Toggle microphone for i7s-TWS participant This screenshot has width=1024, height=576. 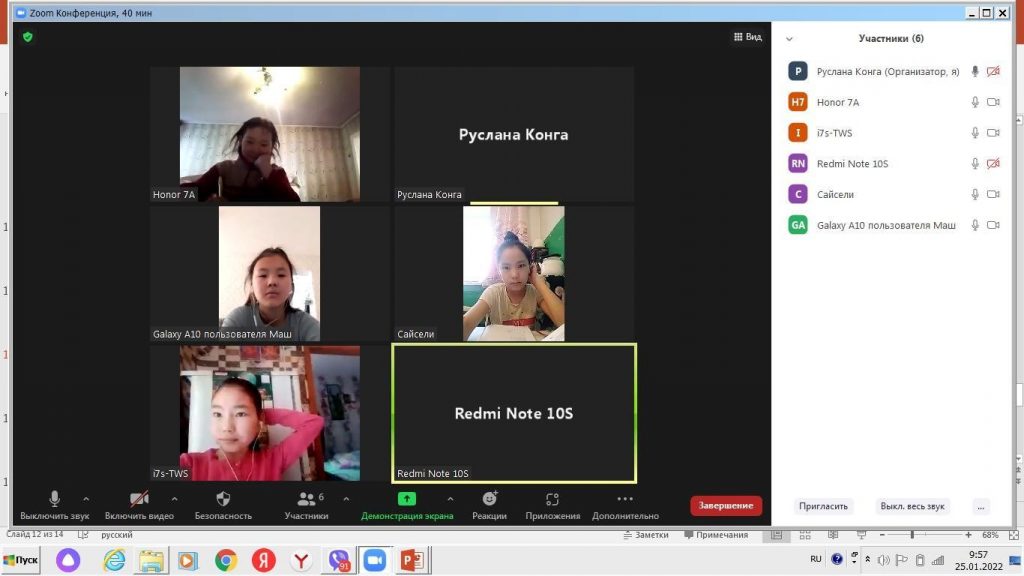[x=975, y=133]
